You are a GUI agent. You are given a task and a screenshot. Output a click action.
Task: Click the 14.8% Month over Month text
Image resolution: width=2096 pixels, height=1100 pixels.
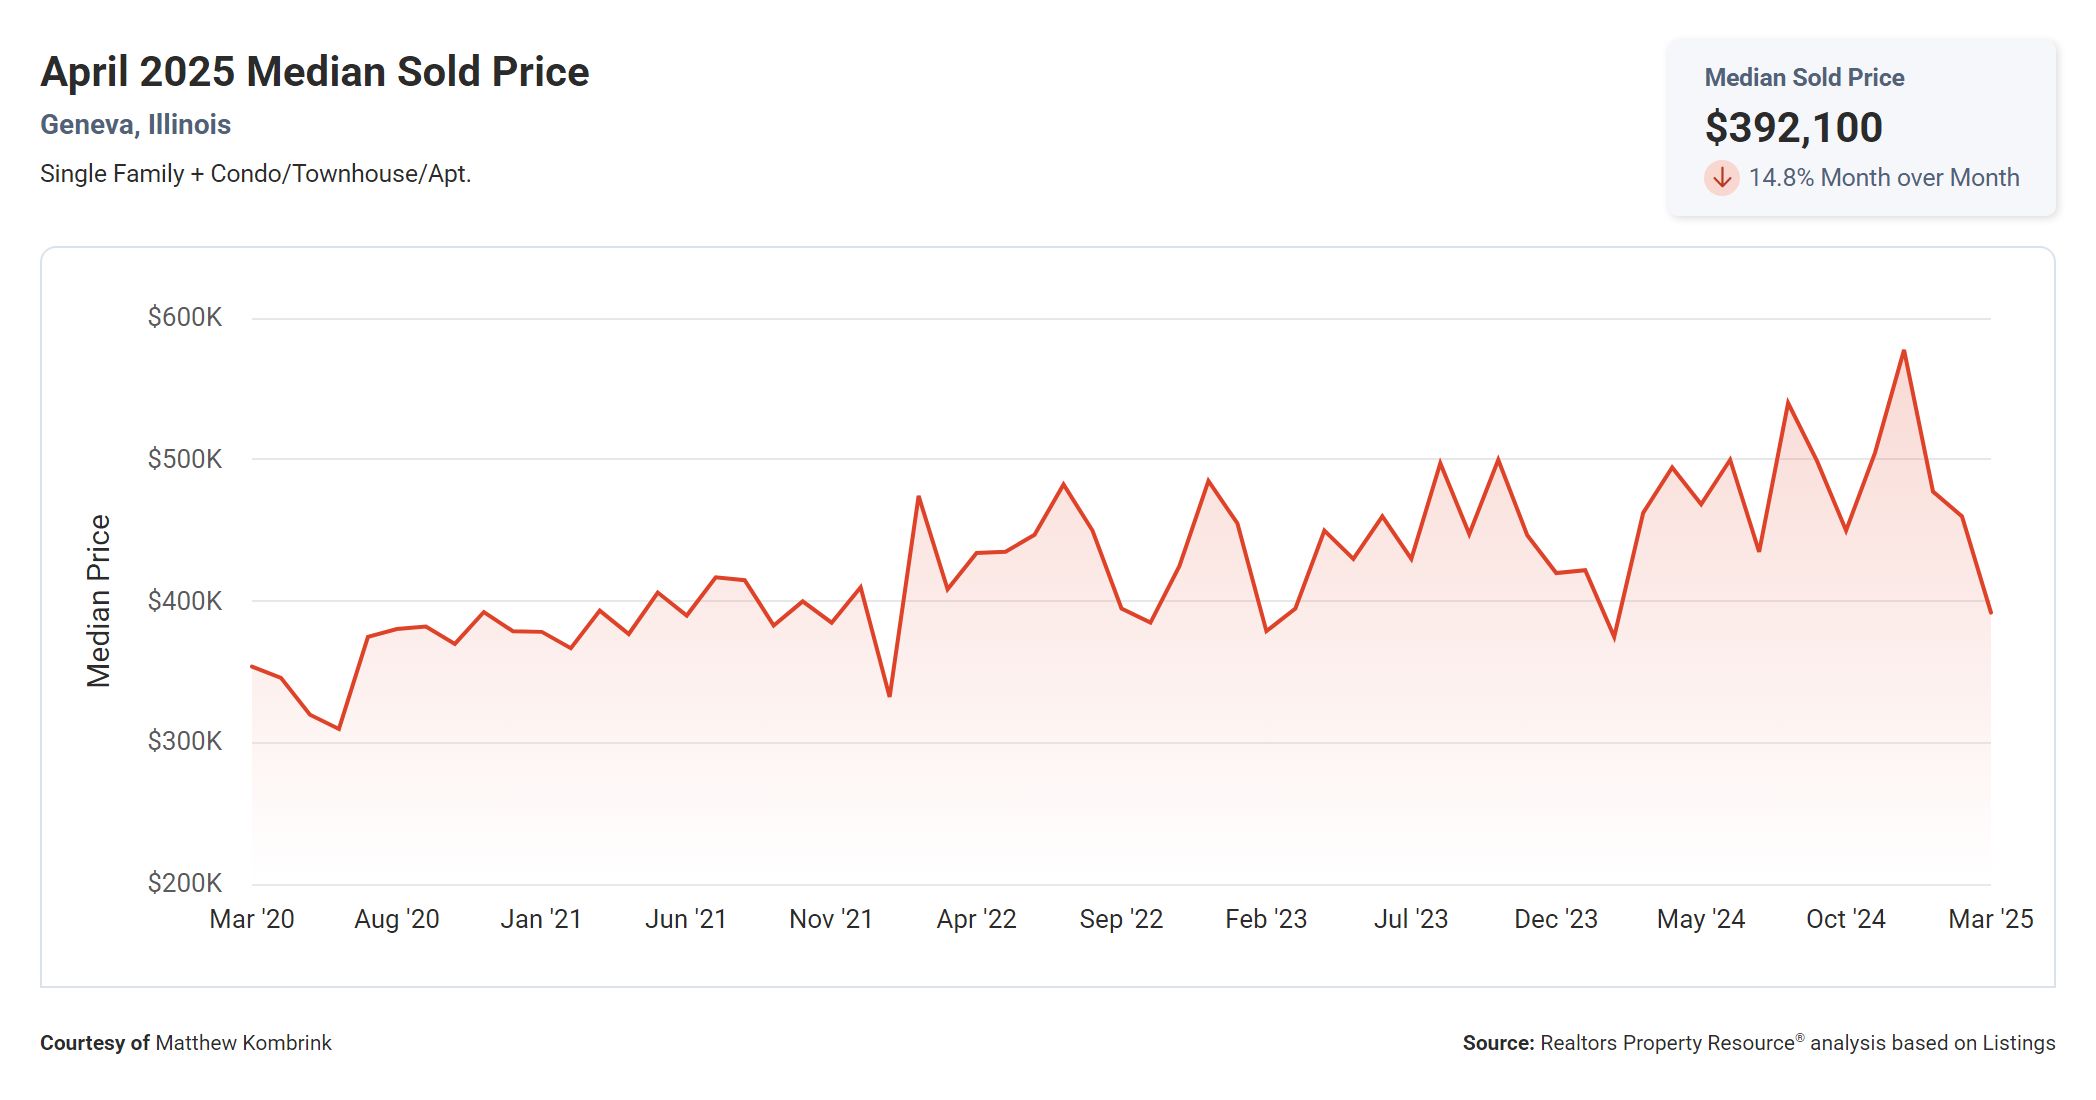click(x=1883, y=178)
